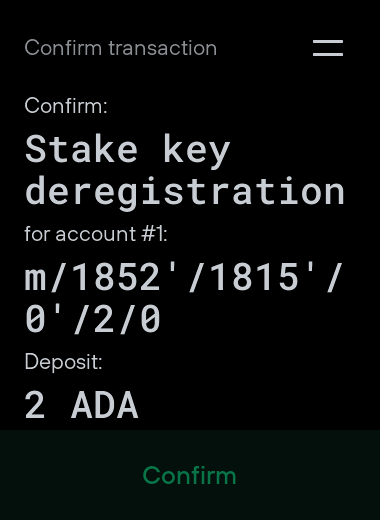Open the hamburger menu icon
380x520 pixels.
click(328, 48)
